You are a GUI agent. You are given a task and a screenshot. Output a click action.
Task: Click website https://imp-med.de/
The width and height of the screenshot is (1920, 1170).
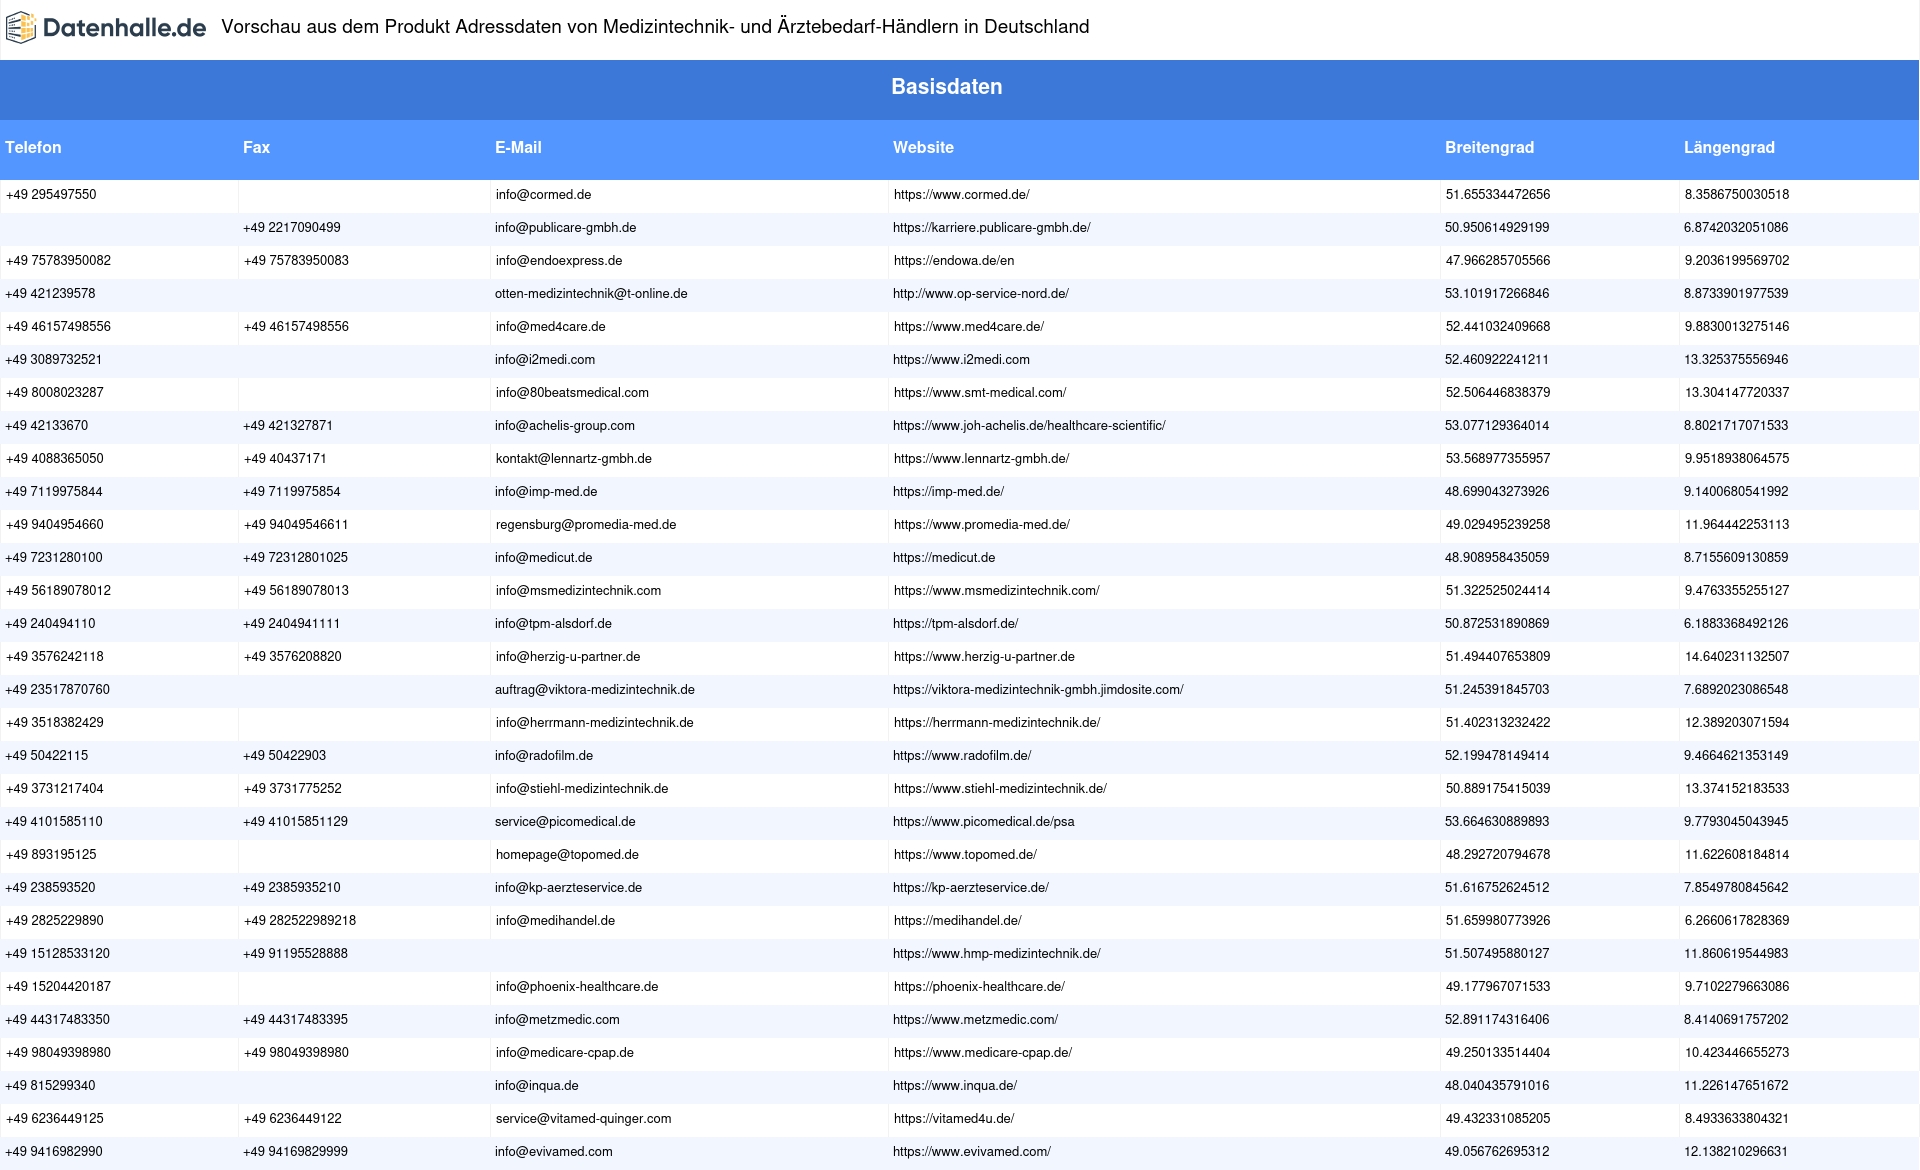[949, 492]
